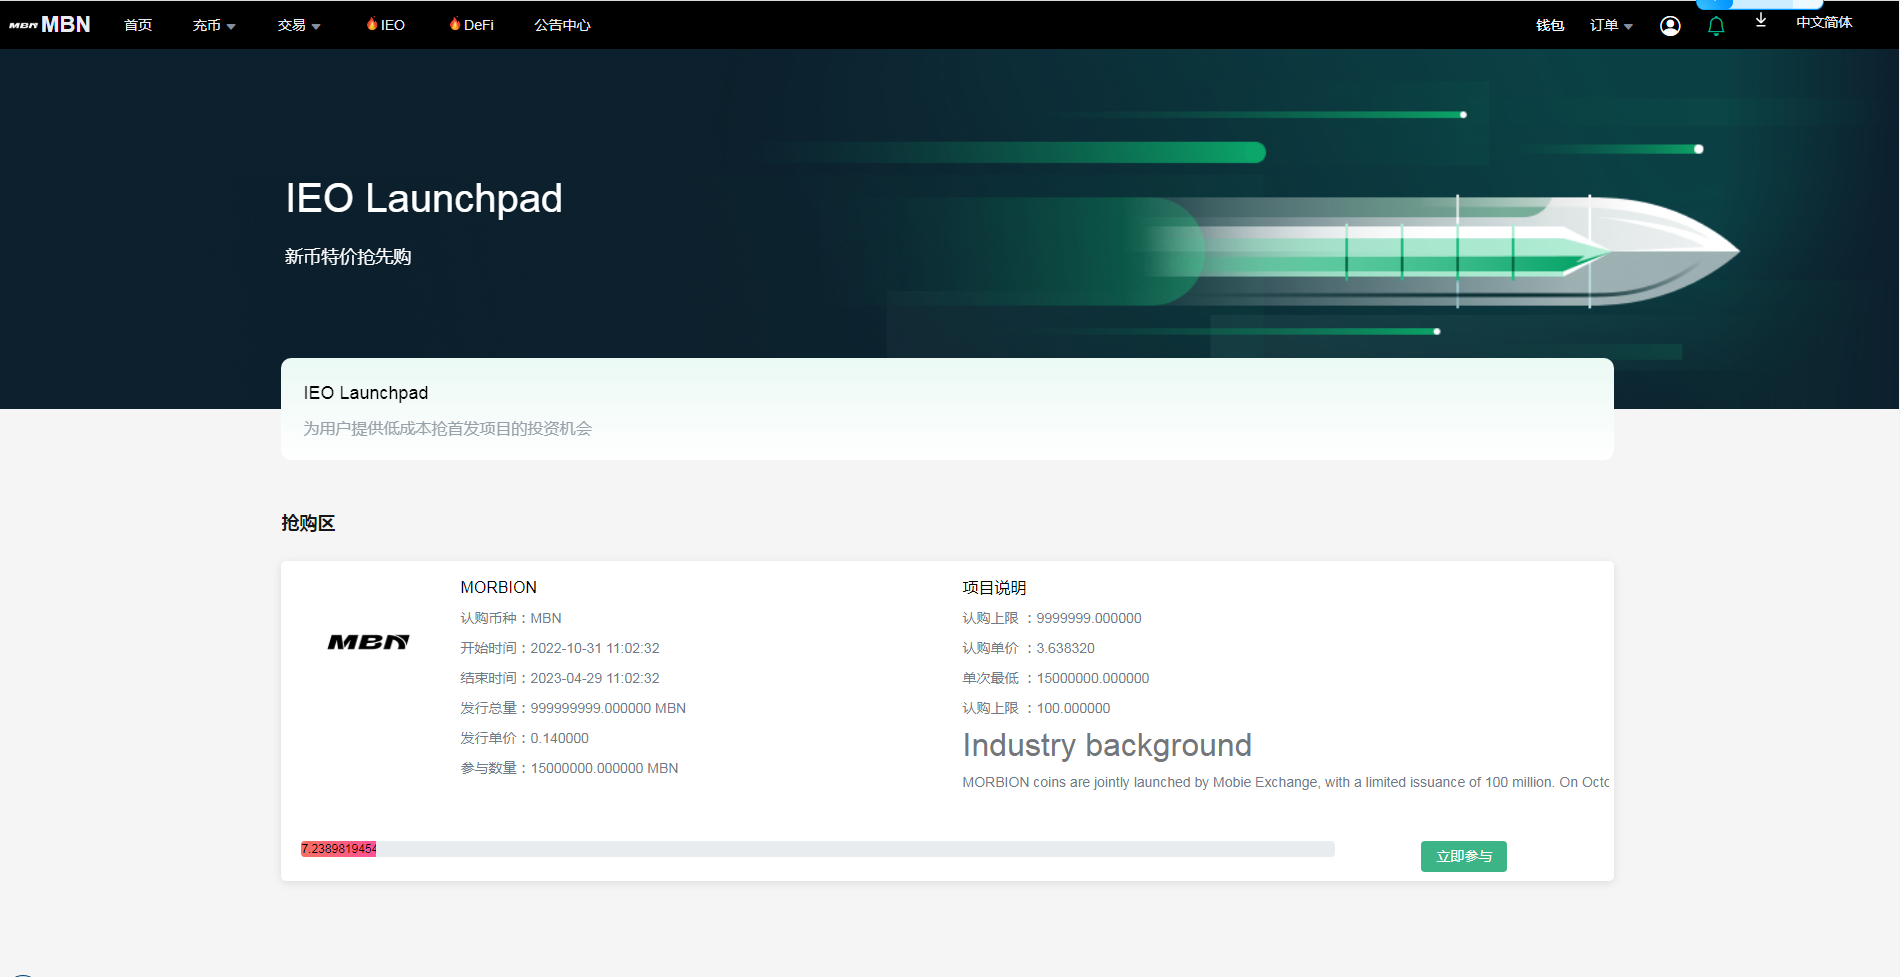Click the MBN project logo in card
Screen dimensions: 1900x977
(x=368, y=642)
